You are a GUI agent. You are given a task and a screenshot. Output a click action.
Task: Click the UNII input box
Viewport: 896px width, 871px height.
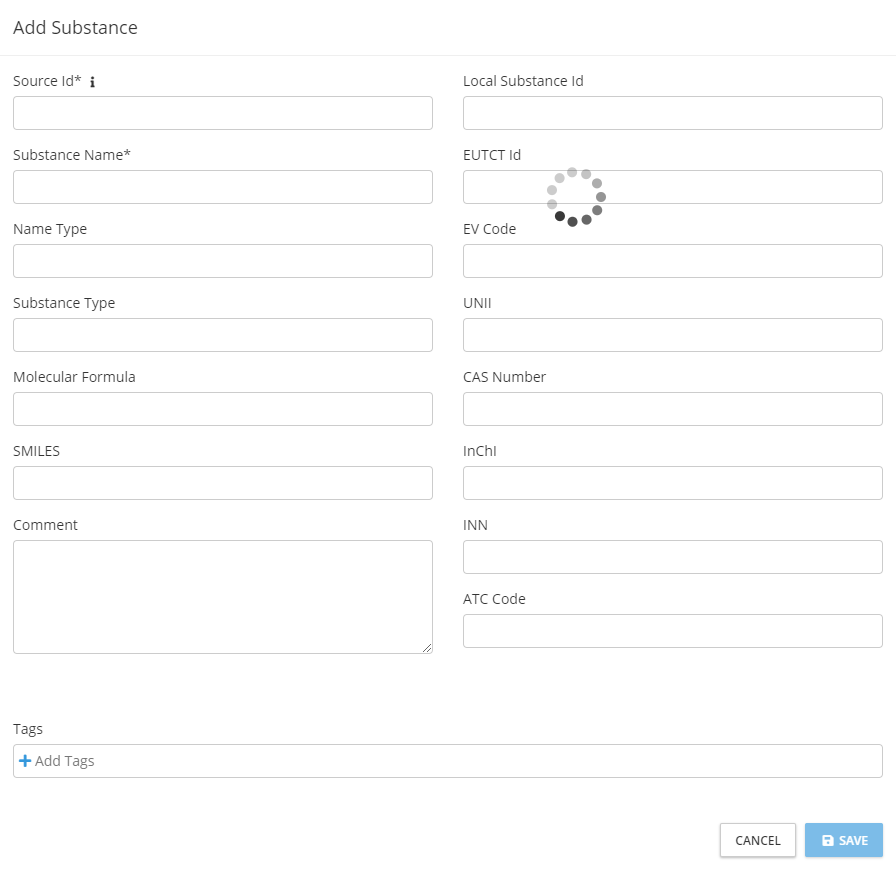(x=672, y=335)
